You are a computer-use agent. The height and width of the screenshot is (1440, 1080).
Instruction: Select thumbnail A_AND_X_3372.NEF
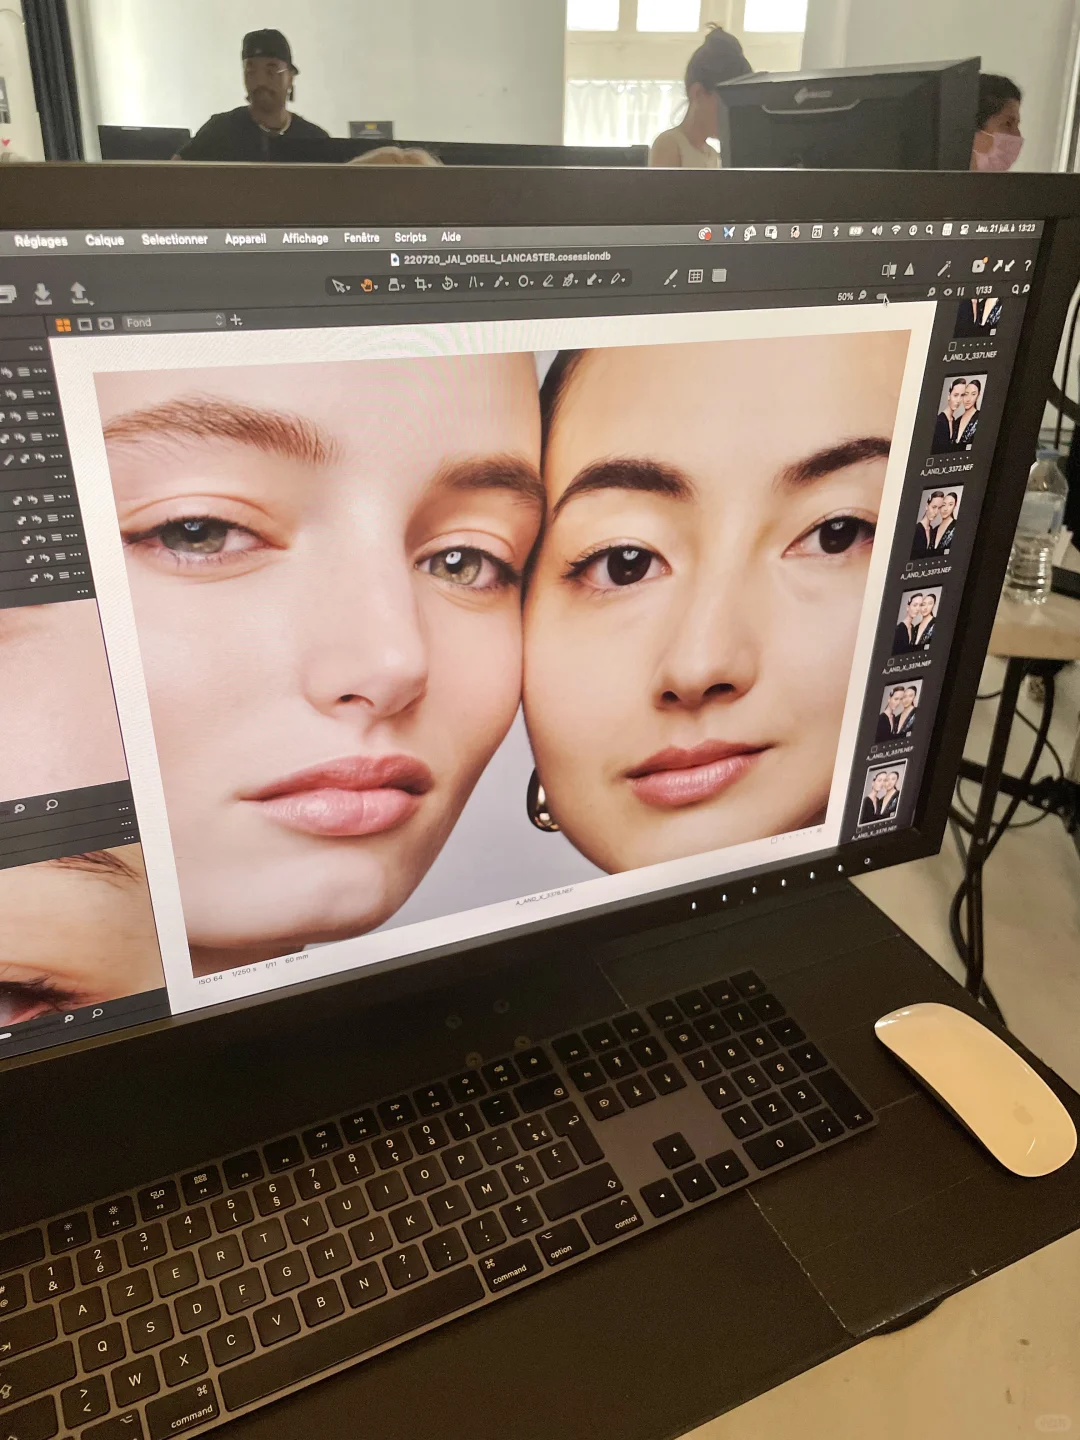[x=960, y=413]
